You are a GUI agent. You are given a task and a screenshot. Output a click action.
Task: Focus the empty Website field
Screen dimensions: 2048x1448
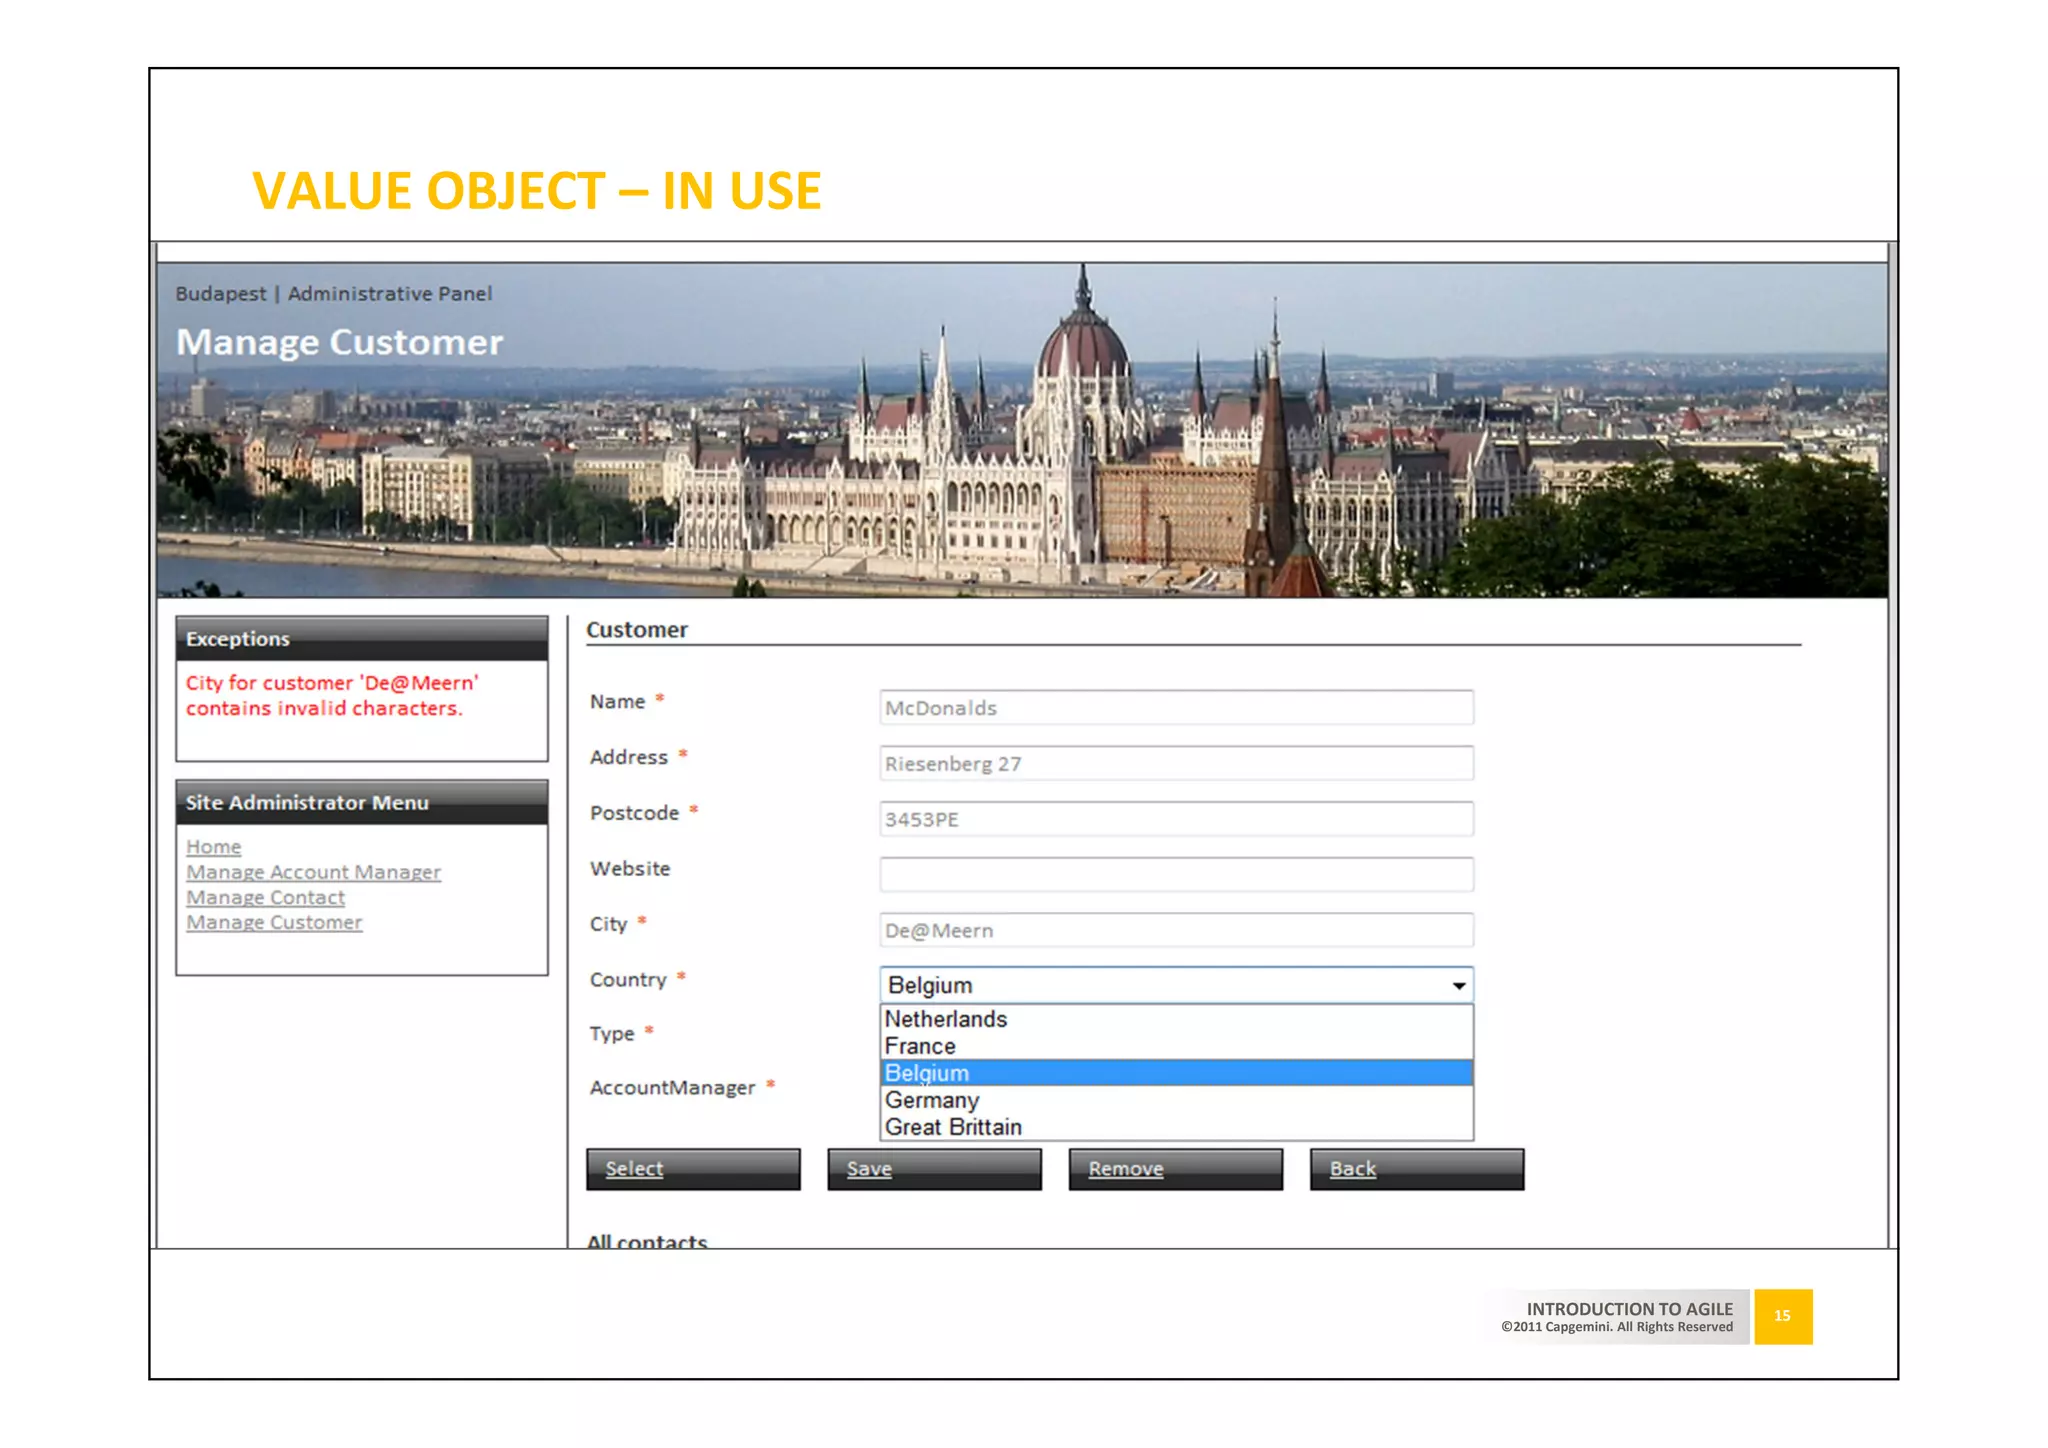(1176, 875)
